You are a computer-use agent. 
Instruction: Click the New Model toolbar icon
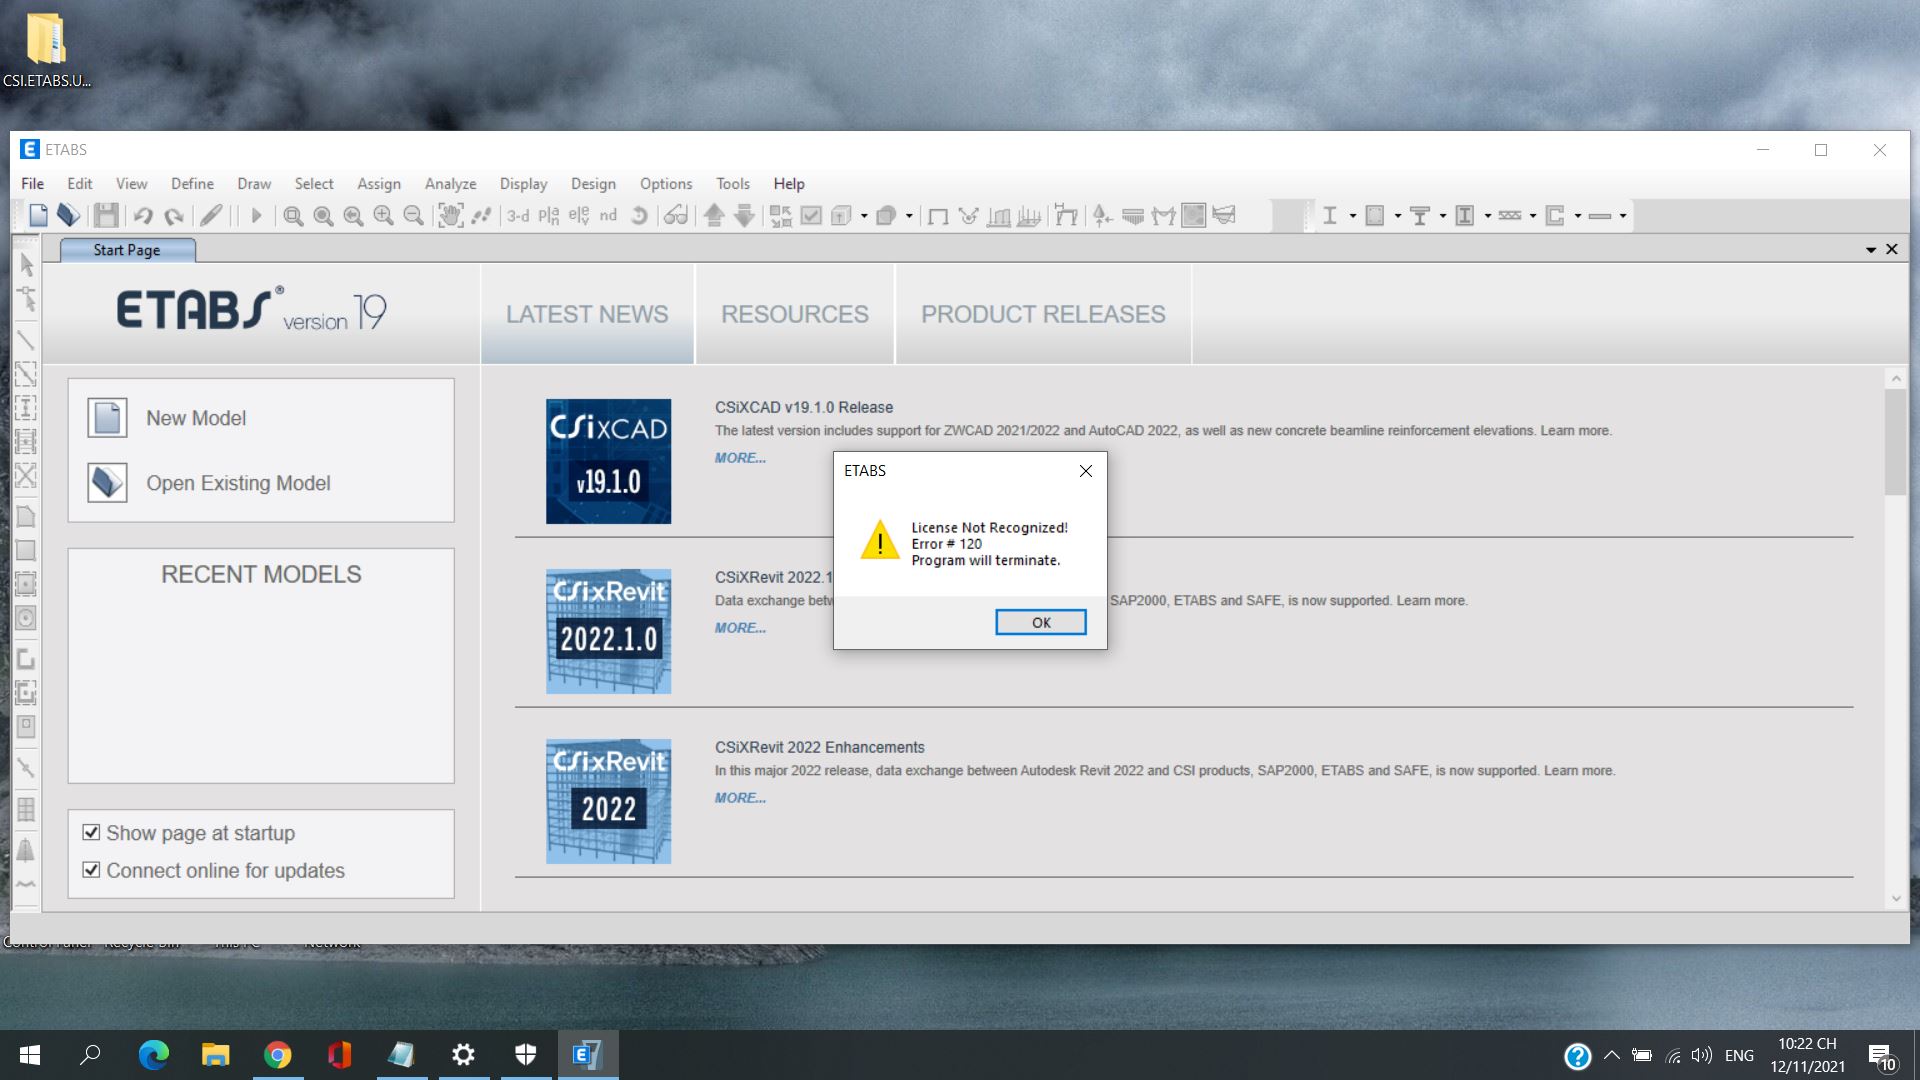[38, 215]
